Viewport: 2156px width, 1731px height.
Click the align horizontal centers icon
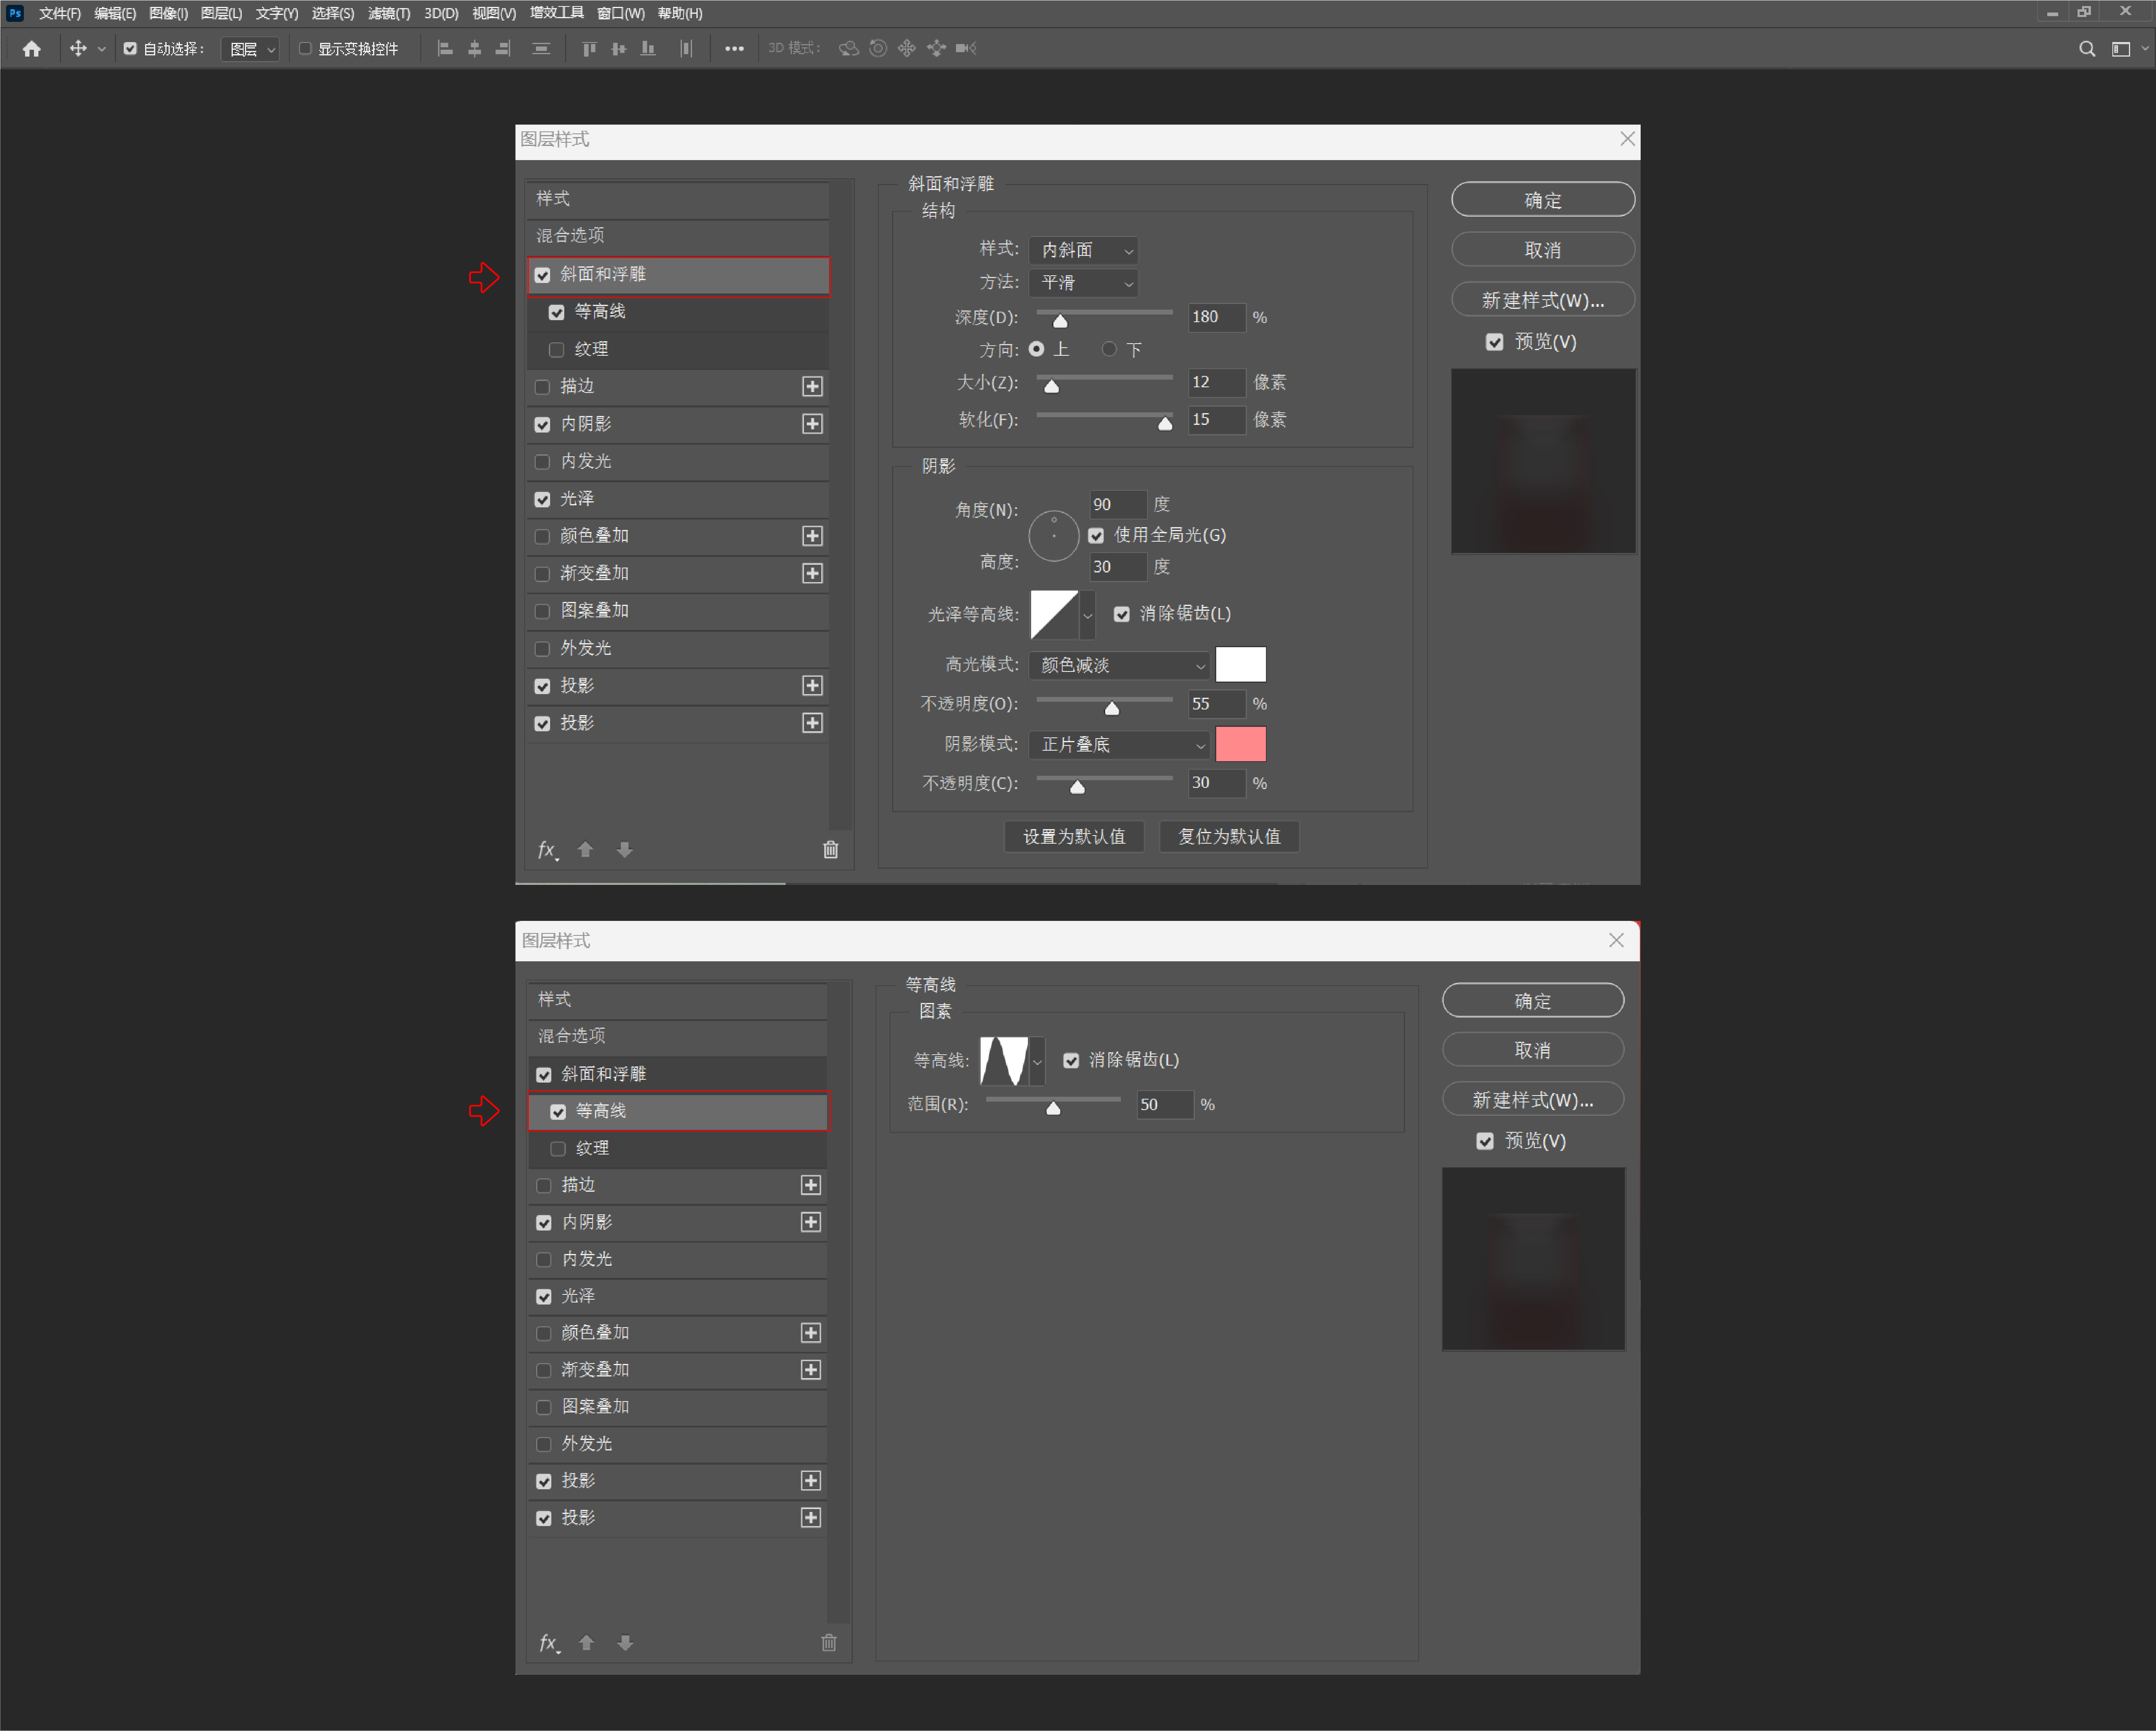[475, 48]
